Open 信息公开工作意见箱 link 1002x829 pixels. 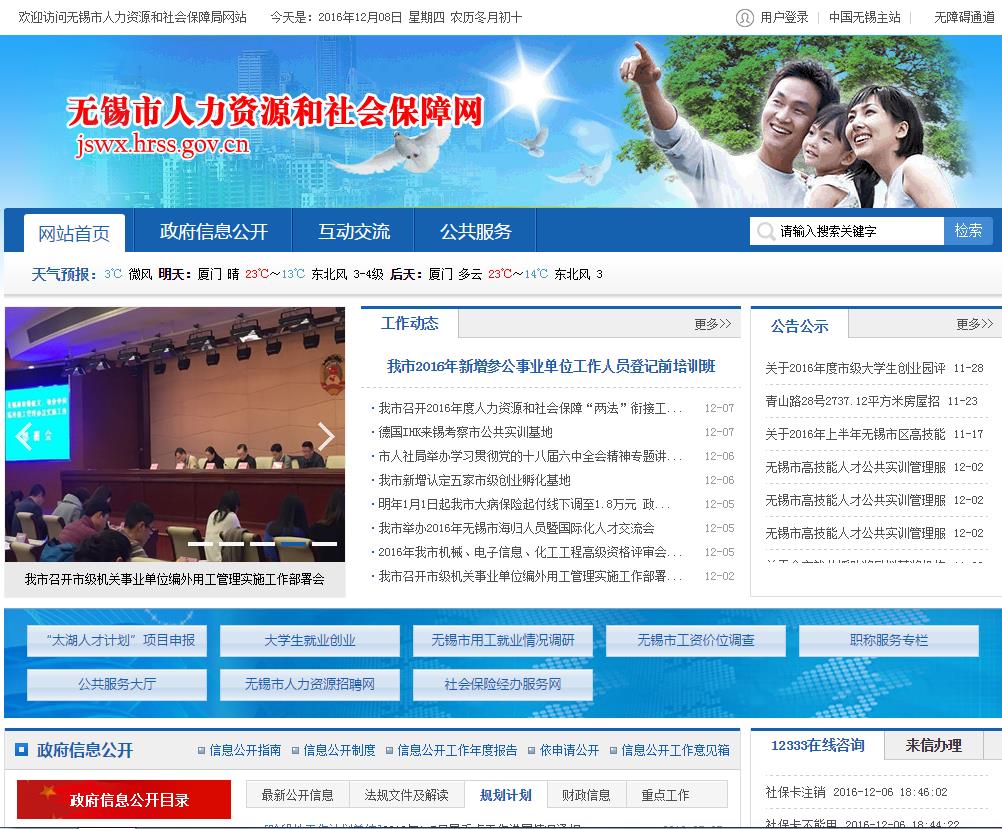[x=675, y=750]
